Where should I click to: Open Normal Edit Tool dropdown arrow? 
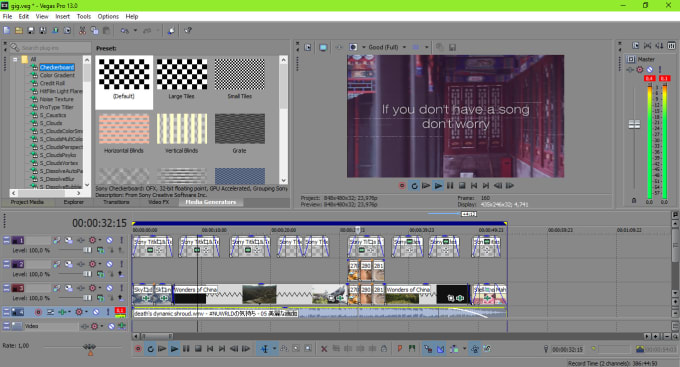275,349
